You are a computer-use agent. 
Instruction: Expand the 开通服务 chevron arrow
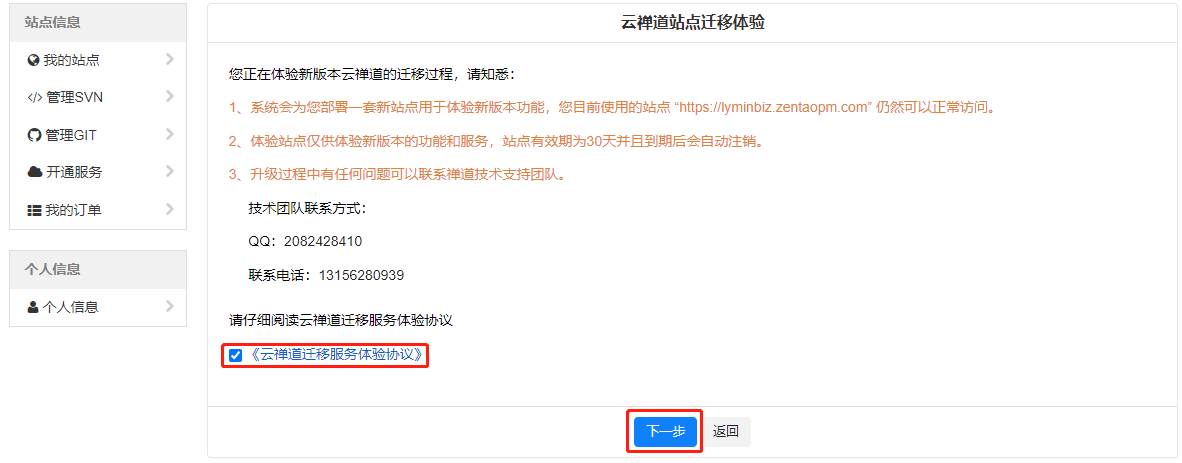coord(170,171)
